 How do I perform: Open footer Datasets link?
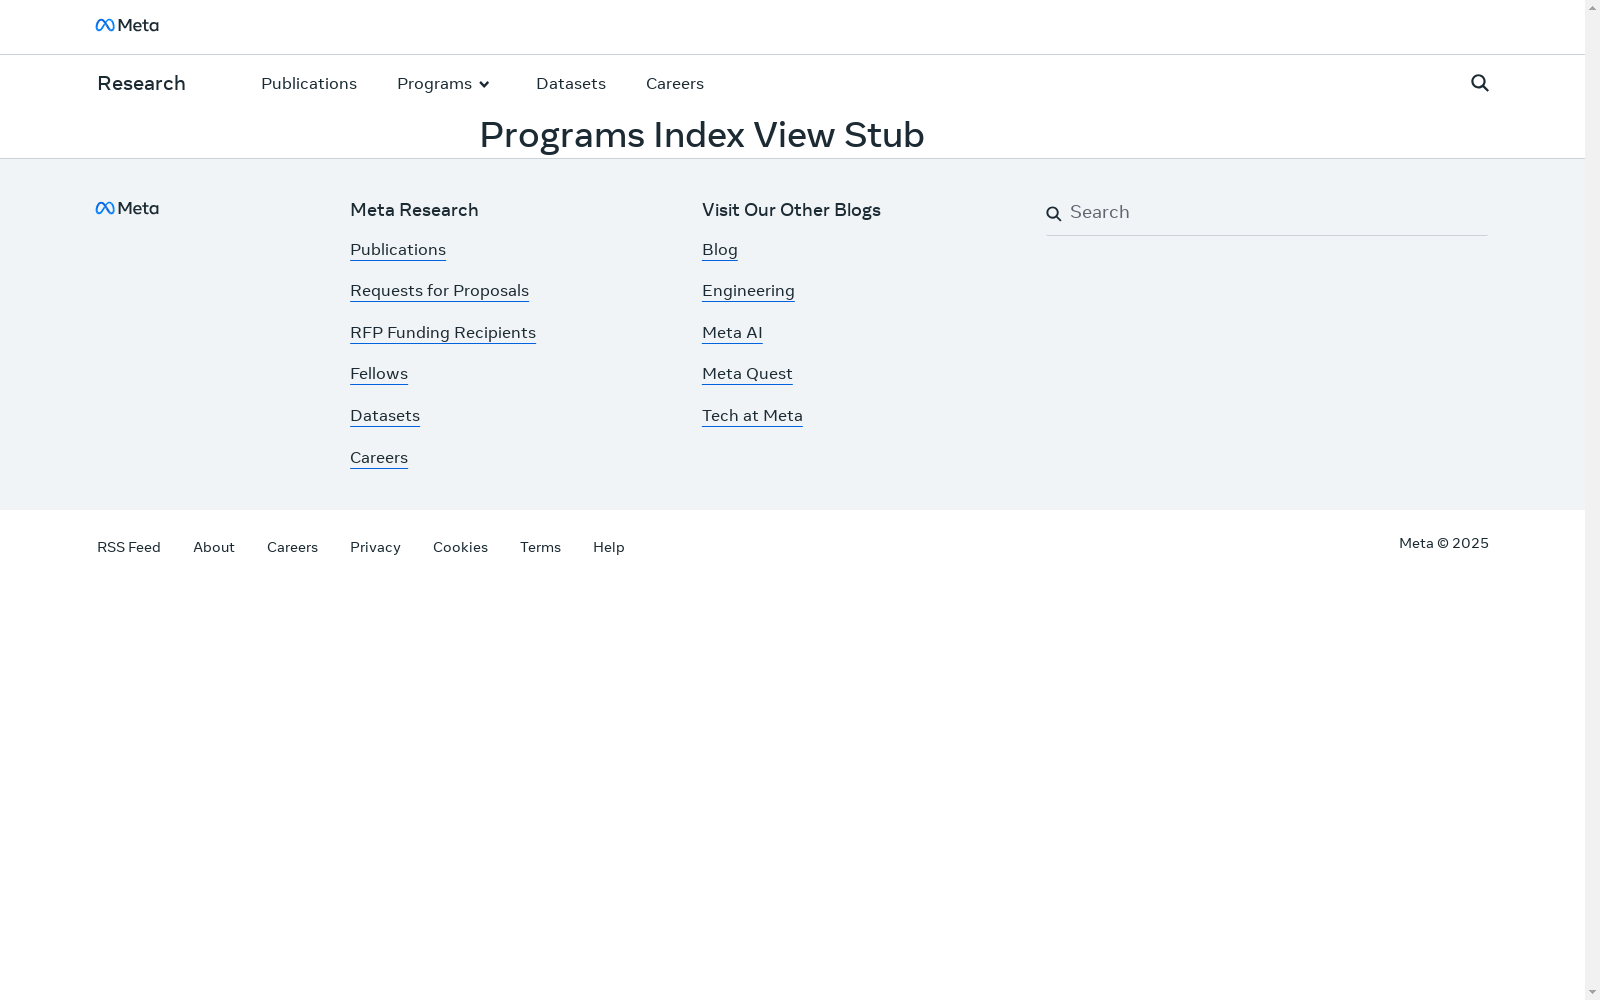[385, 415]
